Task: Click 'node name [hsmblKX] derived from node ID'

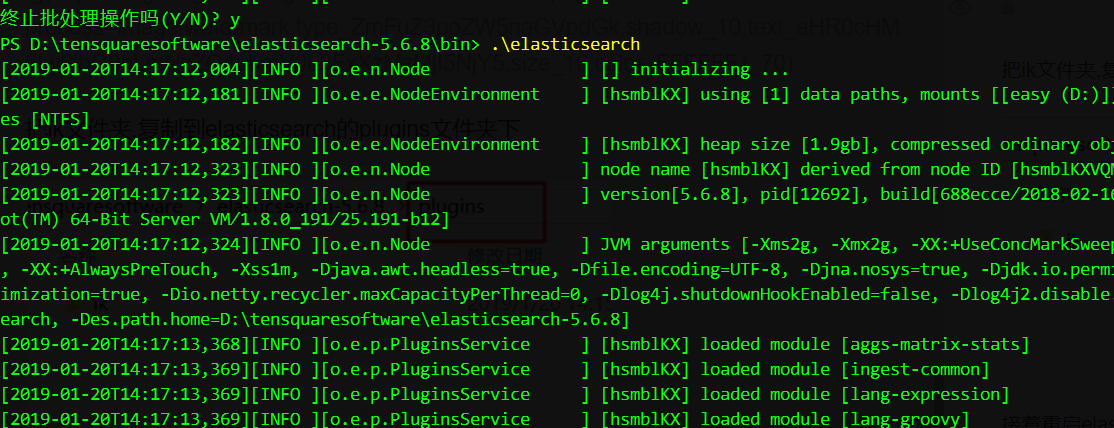Action: 800,169
